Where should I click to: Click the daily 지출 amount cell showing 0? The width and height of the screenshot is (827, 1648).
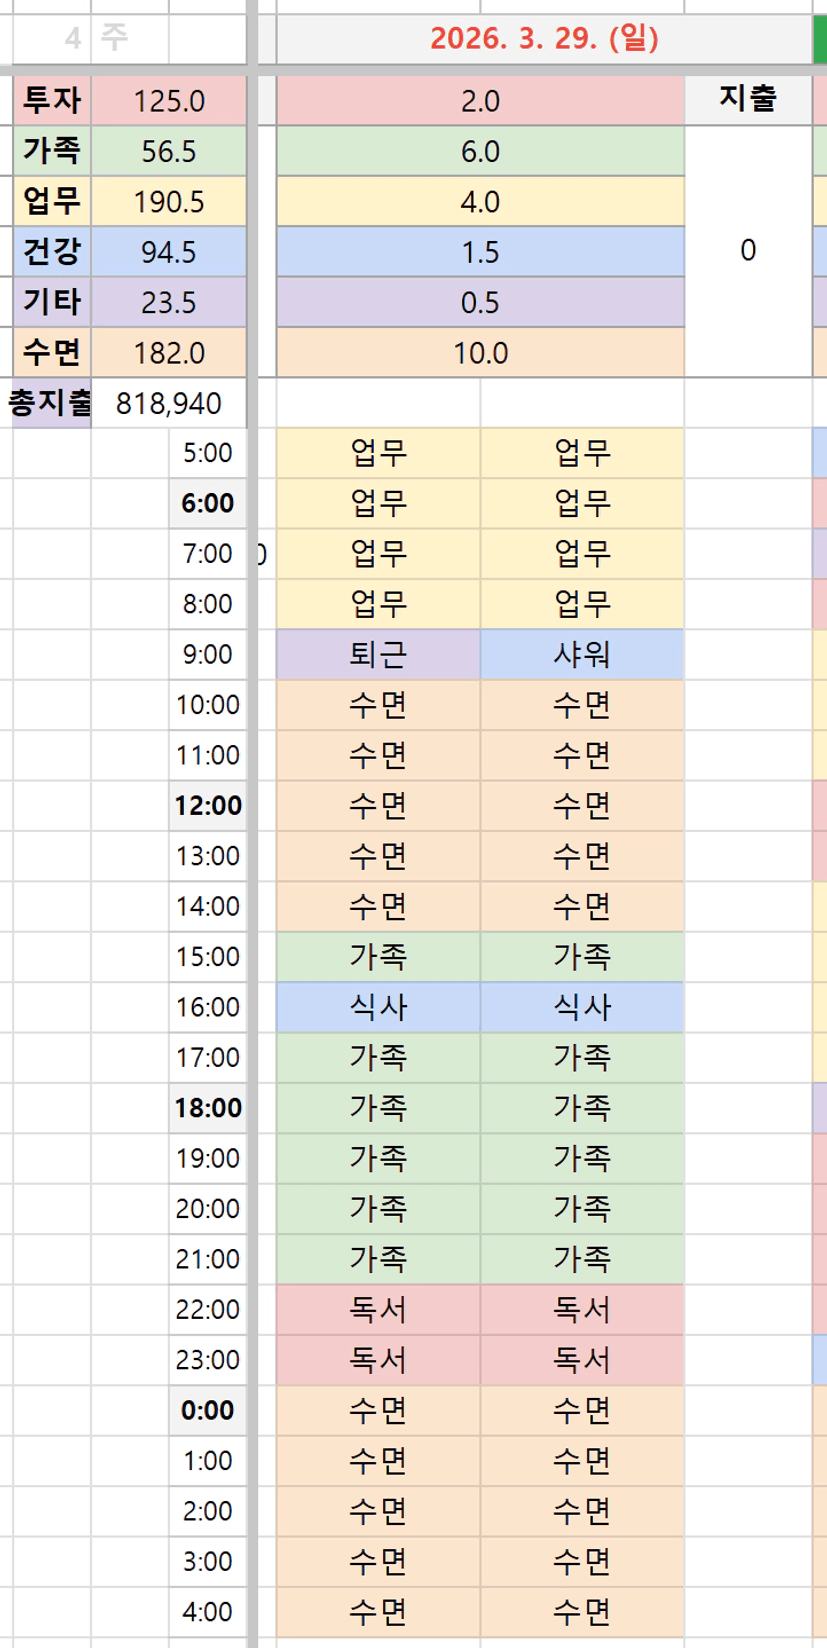[x=747, y=251]
